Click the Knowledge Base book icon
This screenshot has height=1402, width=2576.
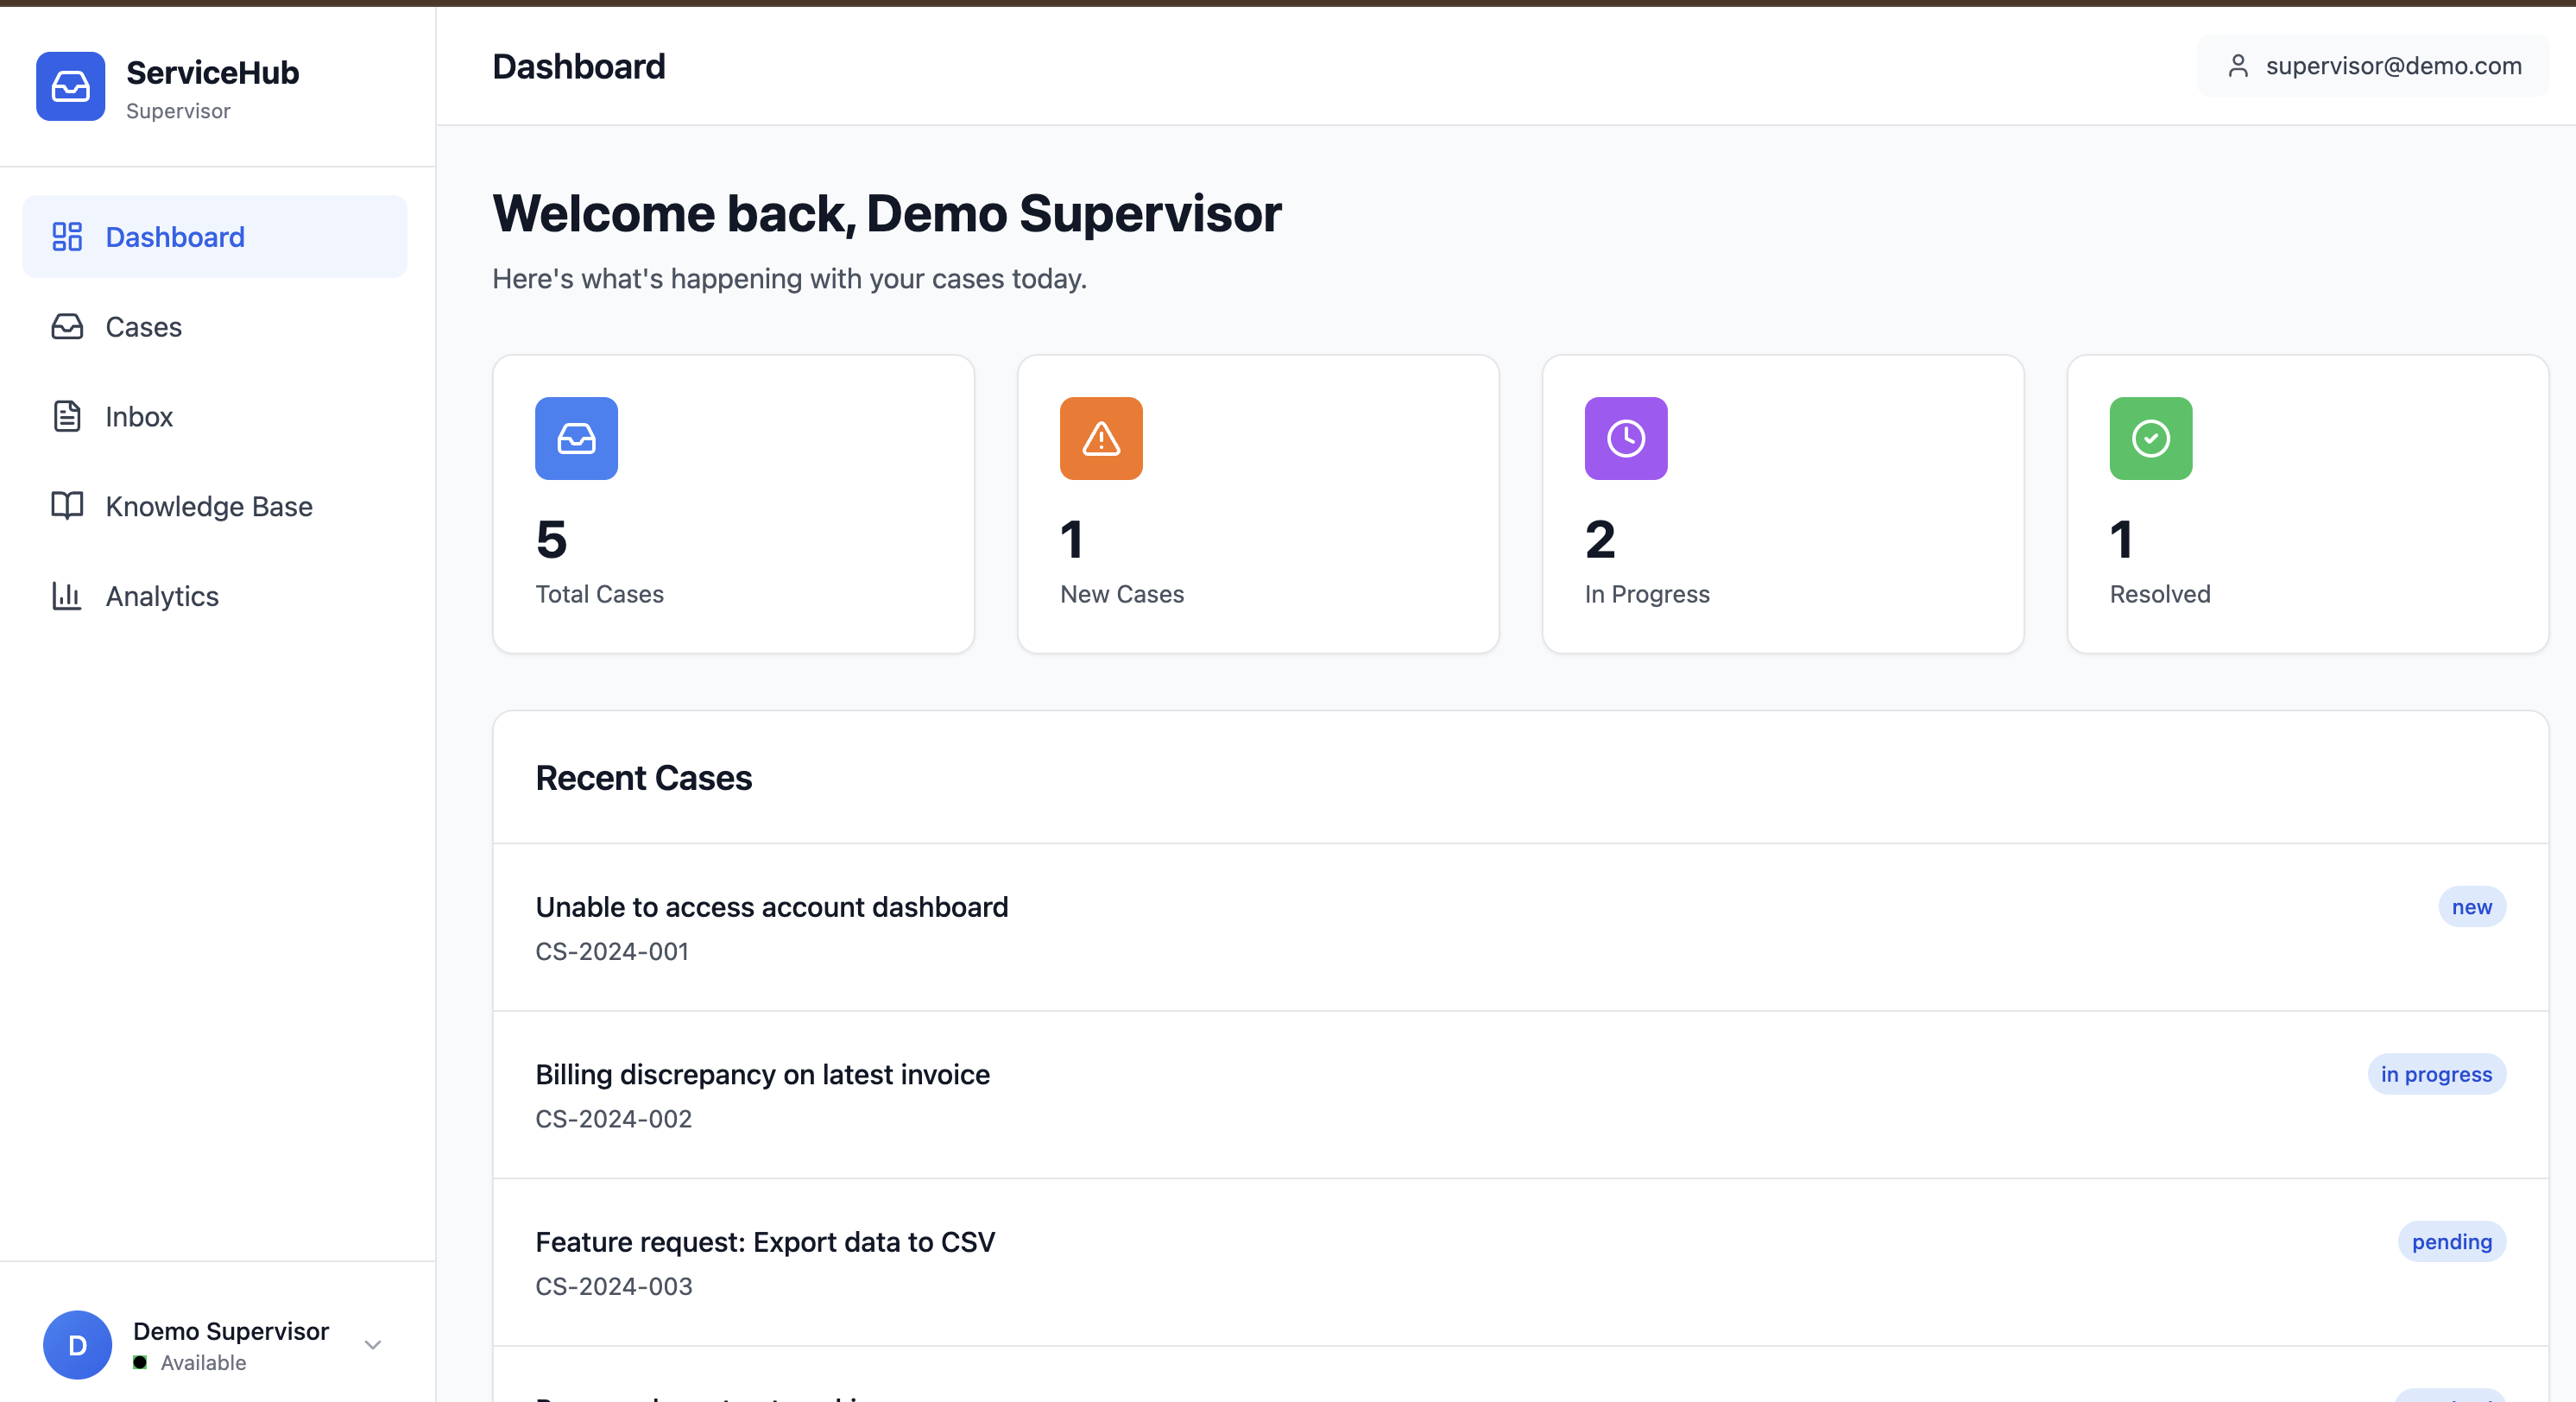coord(67,506)
